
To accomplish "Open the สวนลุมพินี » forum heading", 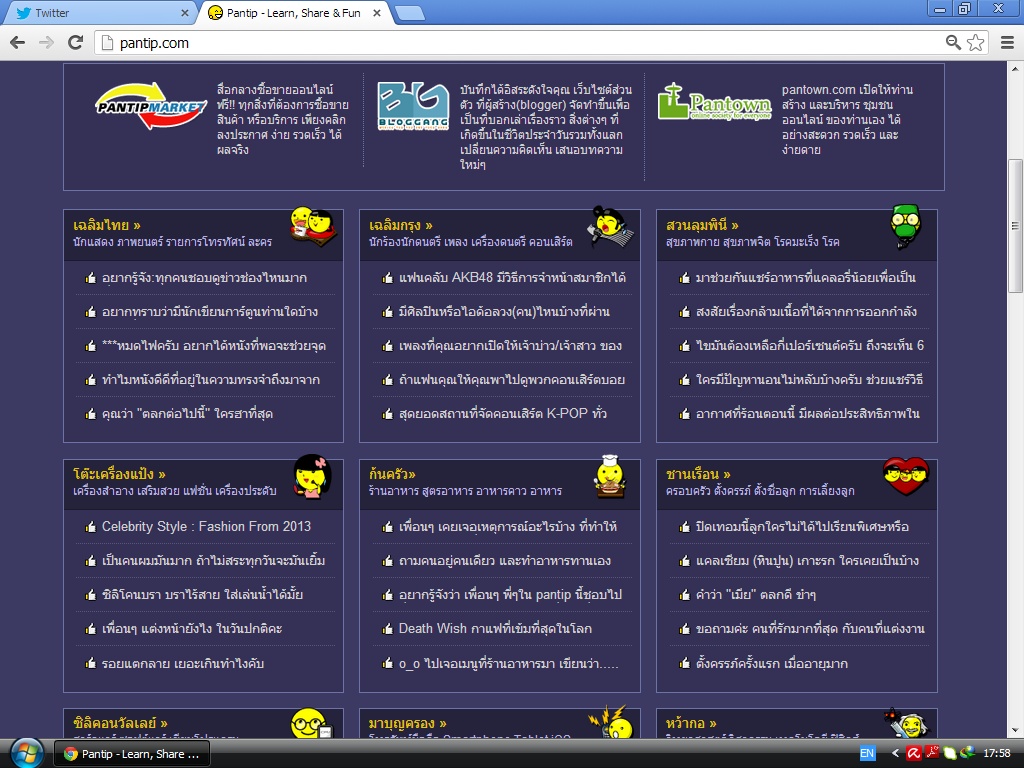I will coord(702,225).
